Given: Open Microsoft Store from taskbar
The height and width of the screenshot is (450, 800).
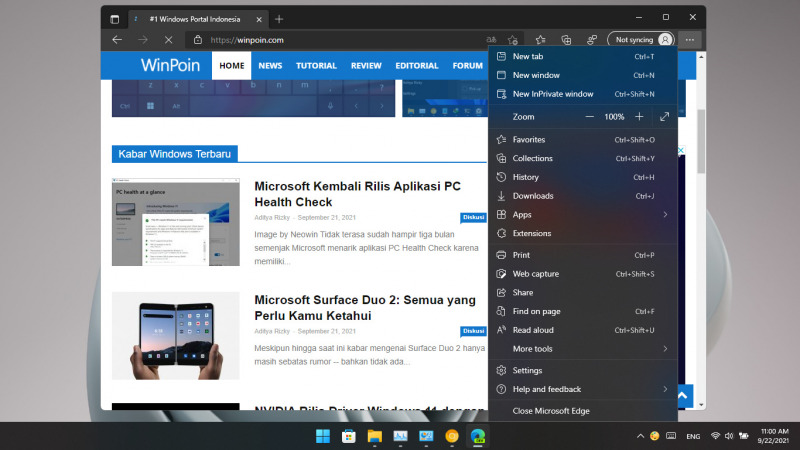Looking at the screenshot, I should point(349,436).
